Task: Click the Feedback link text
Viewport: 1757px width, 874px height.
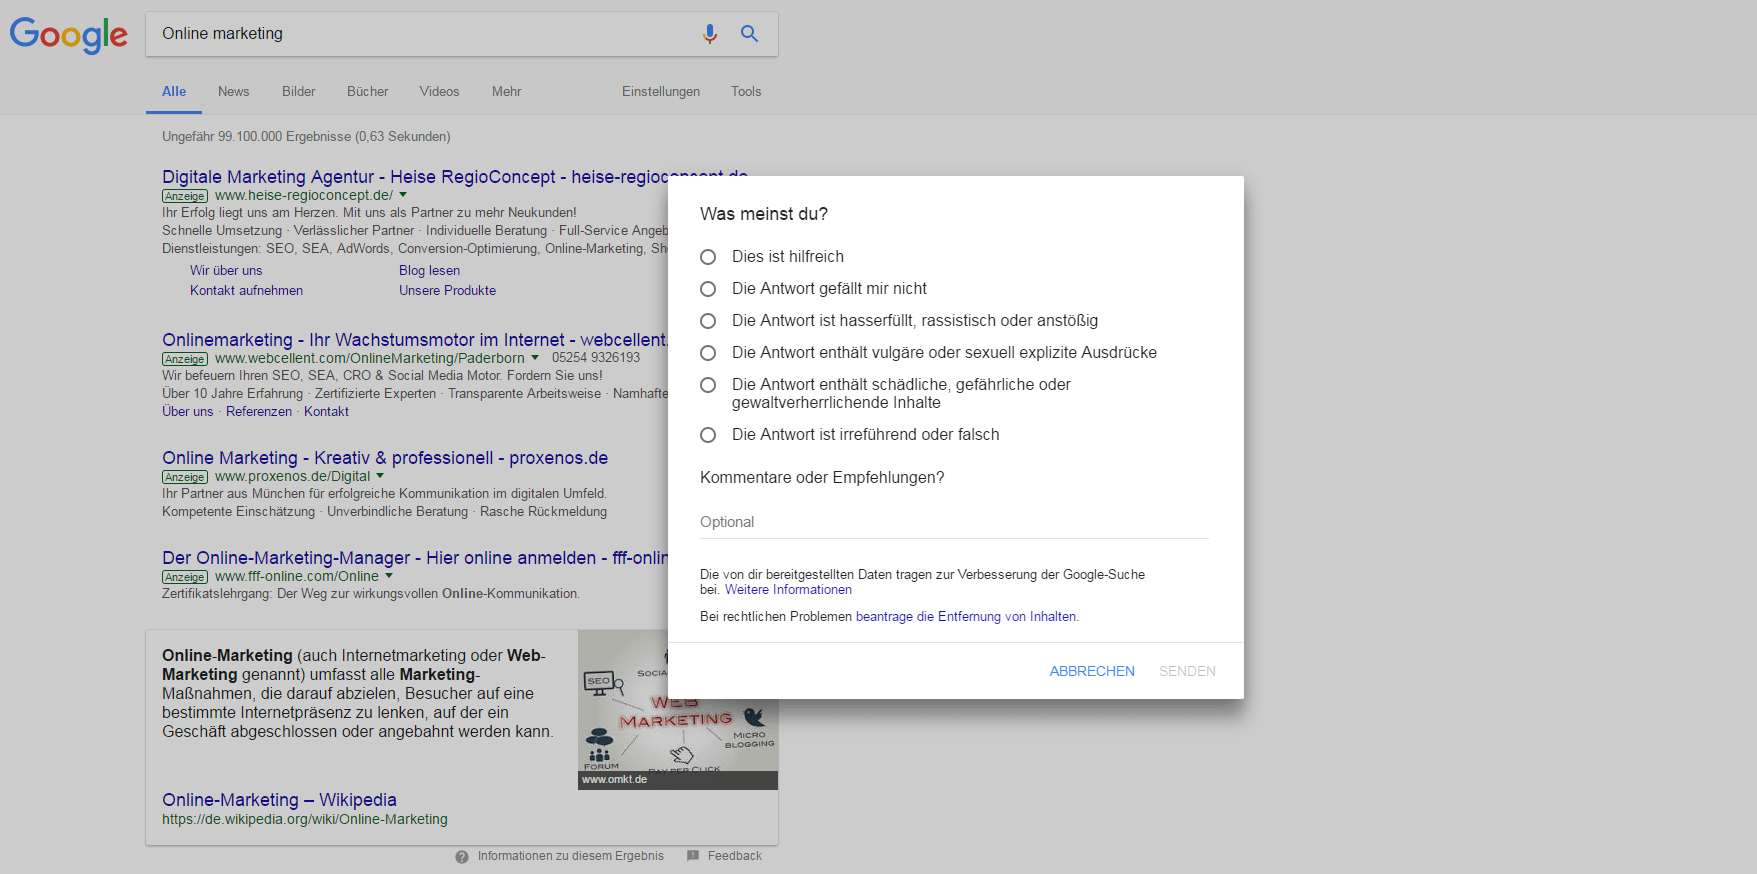Action: tap(734, 856)
